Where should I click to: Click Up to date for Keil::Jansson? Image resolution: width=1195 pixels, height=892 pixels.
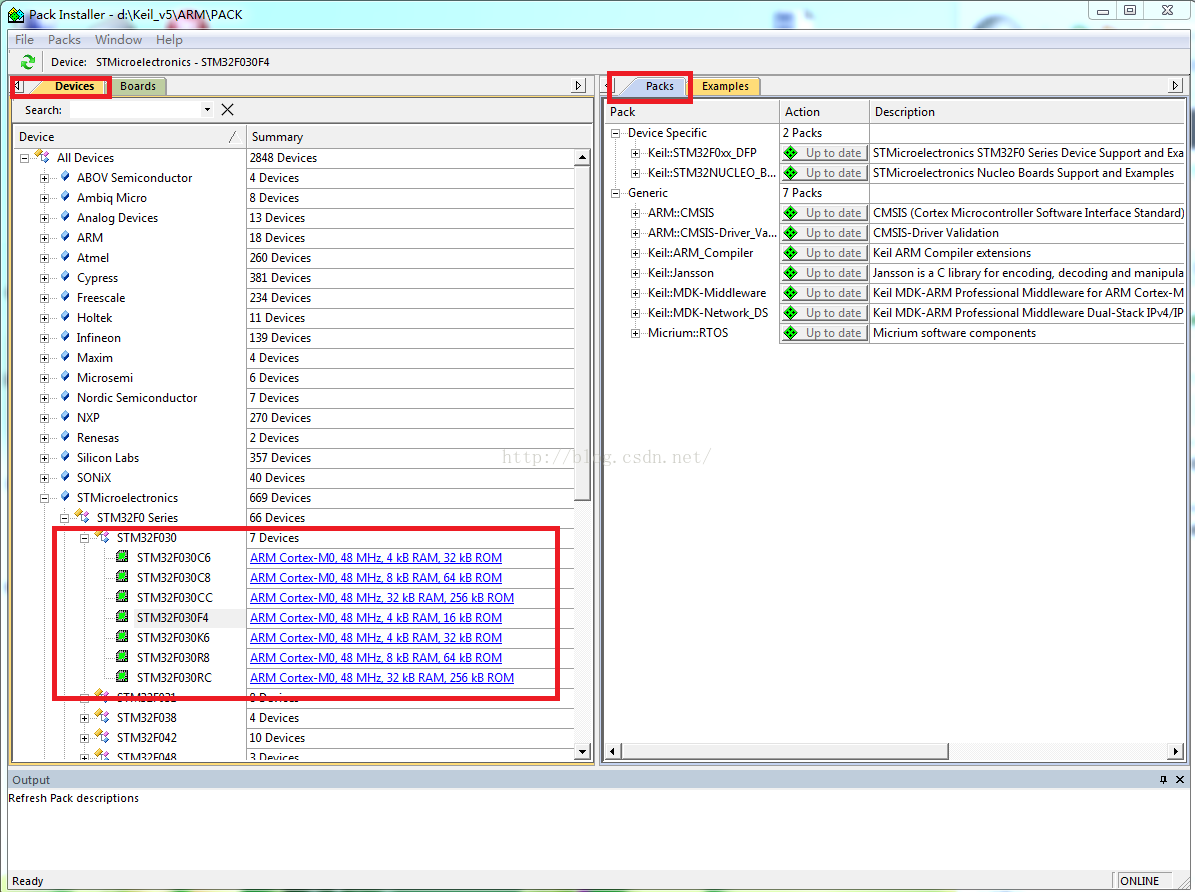(x=825, y=273)
